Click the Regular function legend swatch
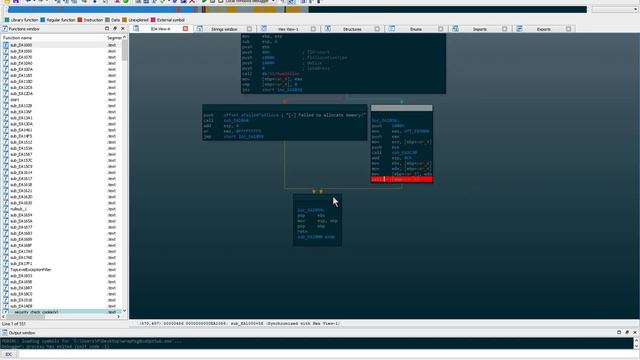The image size is (640, 360). [43, 20]
